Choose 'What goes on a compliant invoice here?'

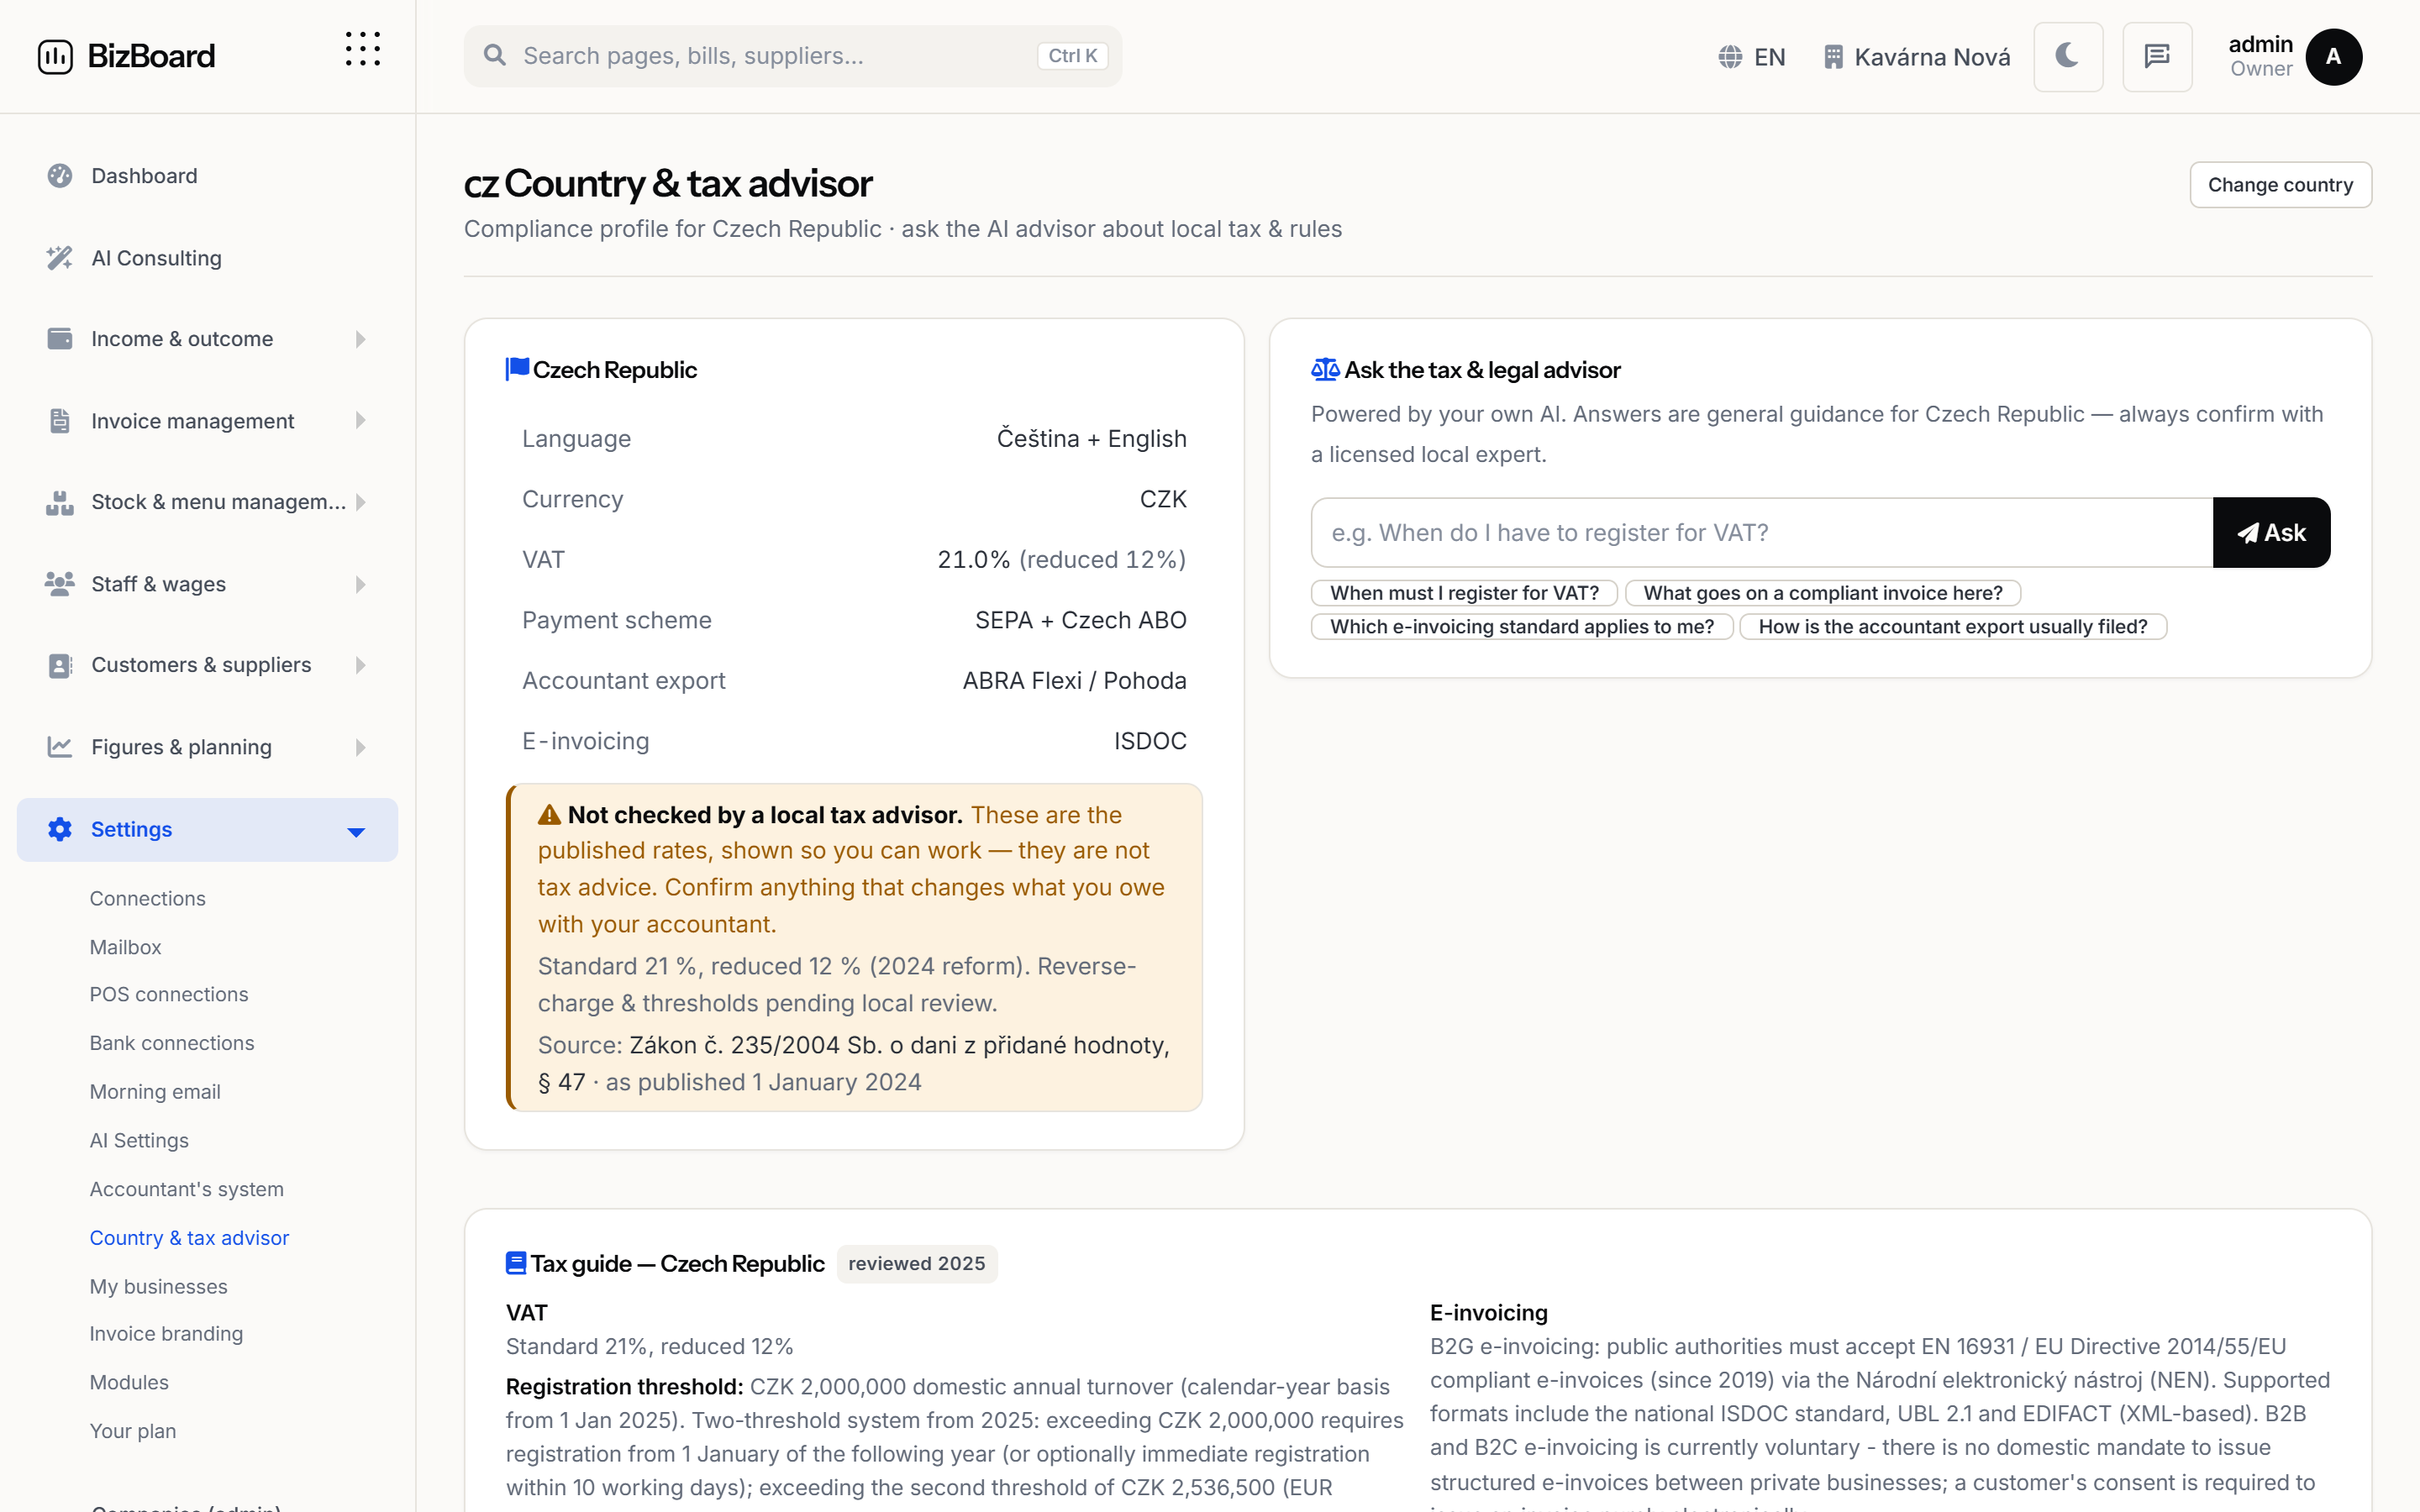(1822, 593)
